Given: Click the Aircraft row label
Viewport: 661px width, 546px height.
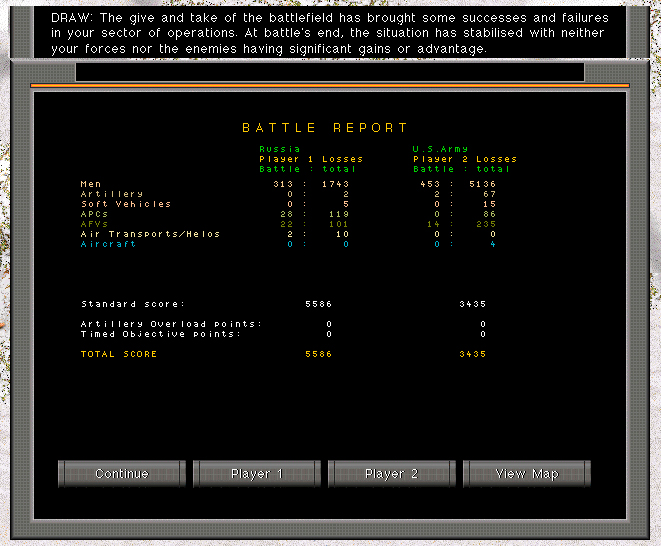Looking at the screenshot, I should pyautogui.click(x=108, y=244).
